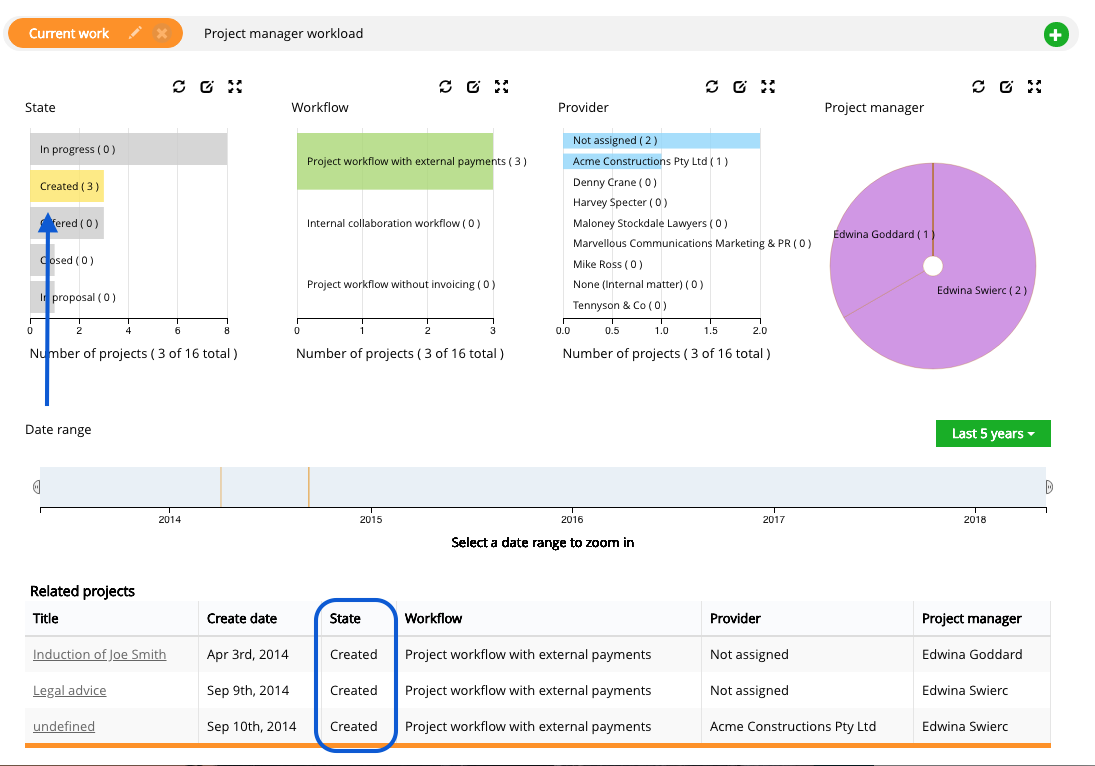Click the right date range handle
This screenshot has width=1095, height=766.
1049,487
